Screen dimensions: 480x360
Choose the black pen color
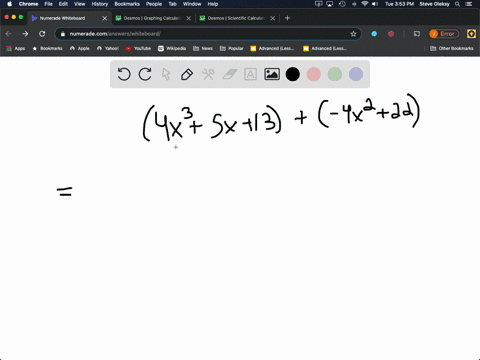tap(293, 74)
